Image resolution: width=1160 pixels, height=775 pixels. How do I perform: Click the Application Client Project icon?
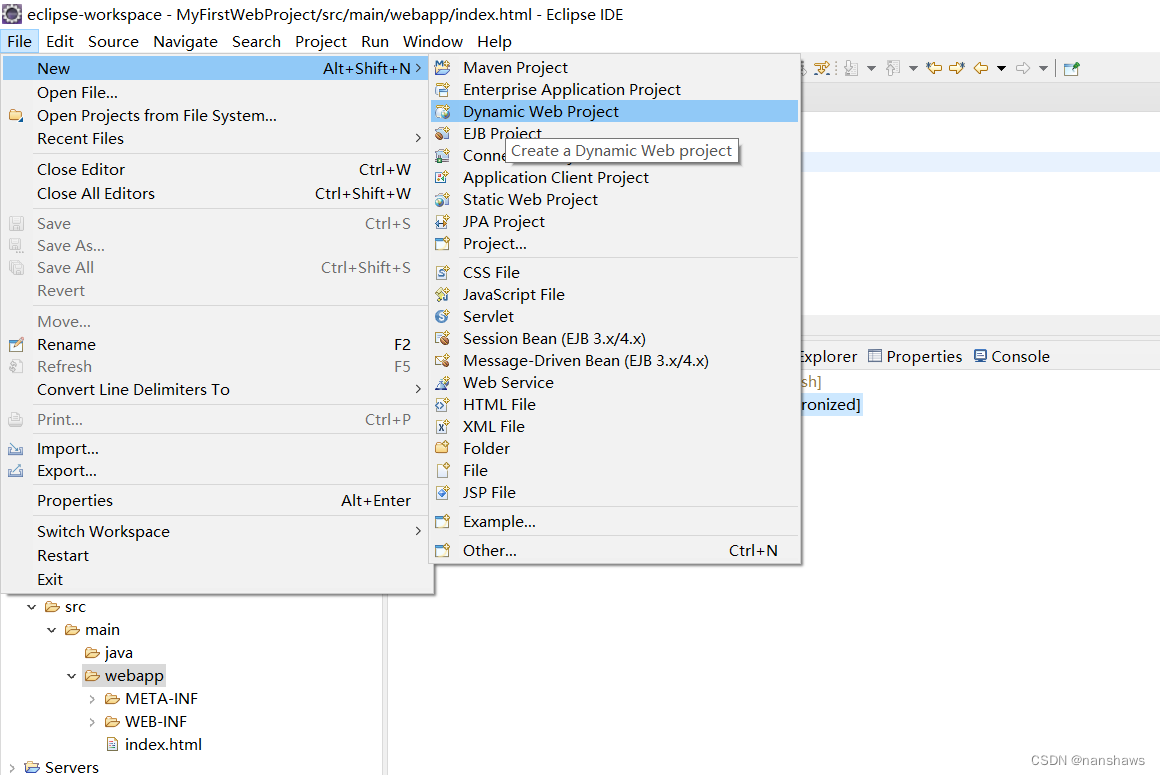442,177
